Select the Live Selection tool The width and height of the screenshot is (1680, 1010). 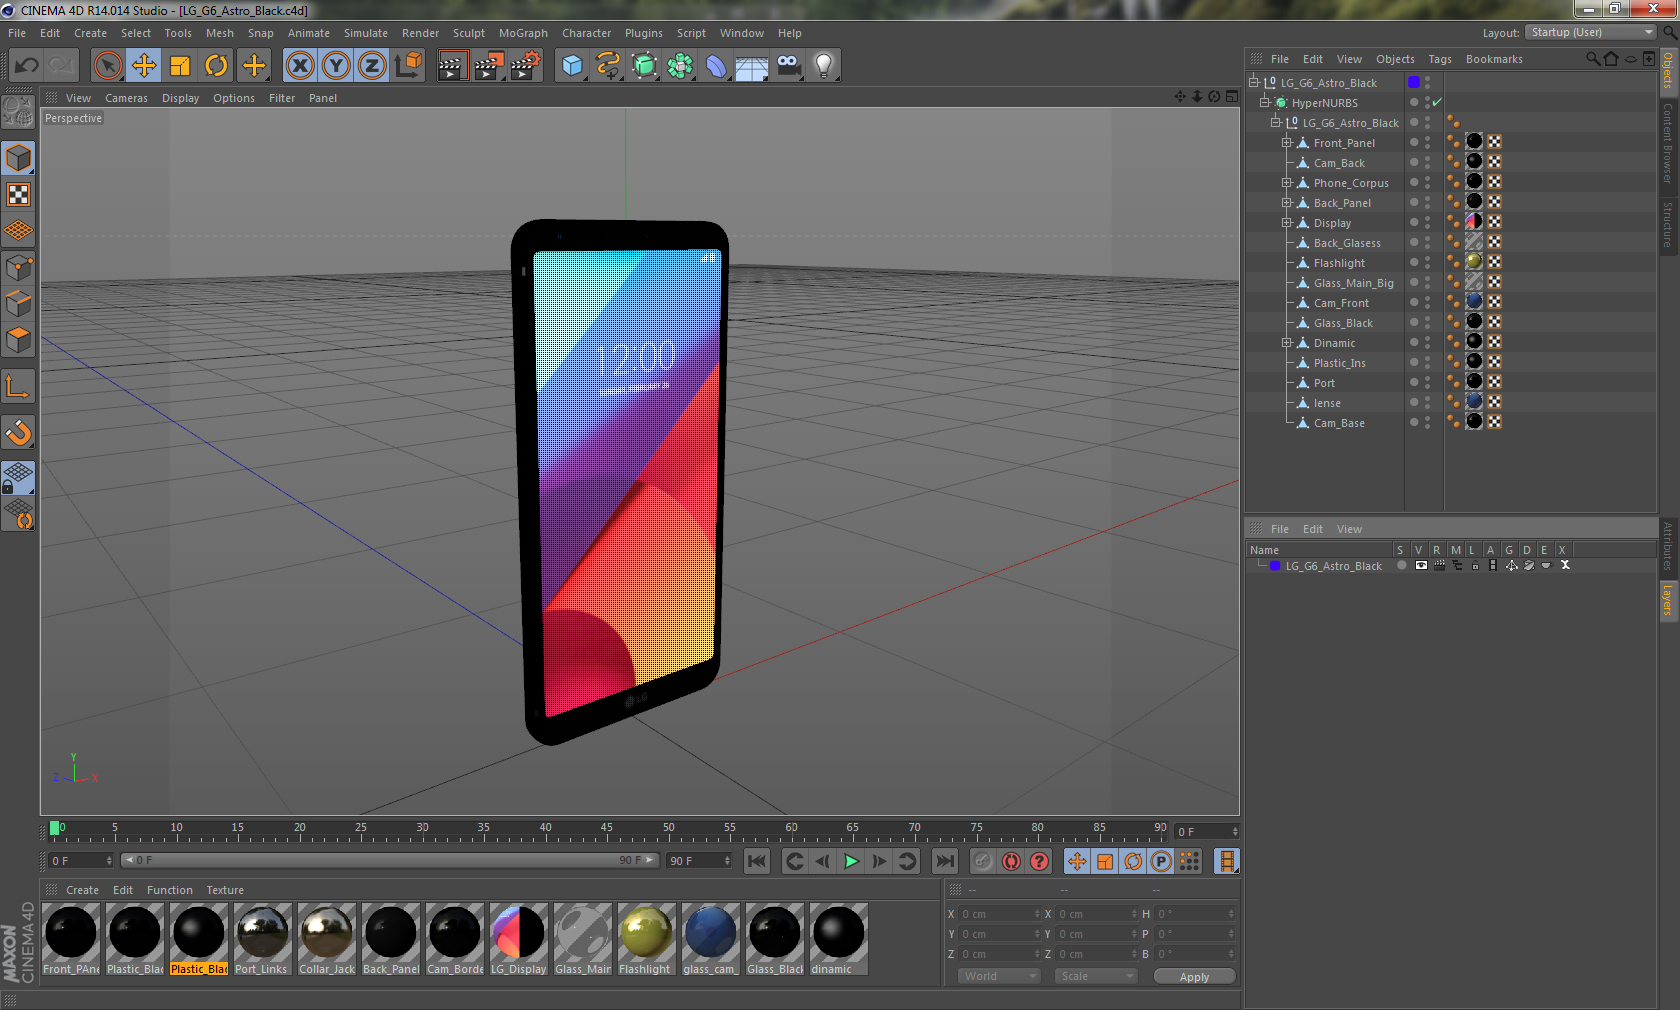coord(108,66)
